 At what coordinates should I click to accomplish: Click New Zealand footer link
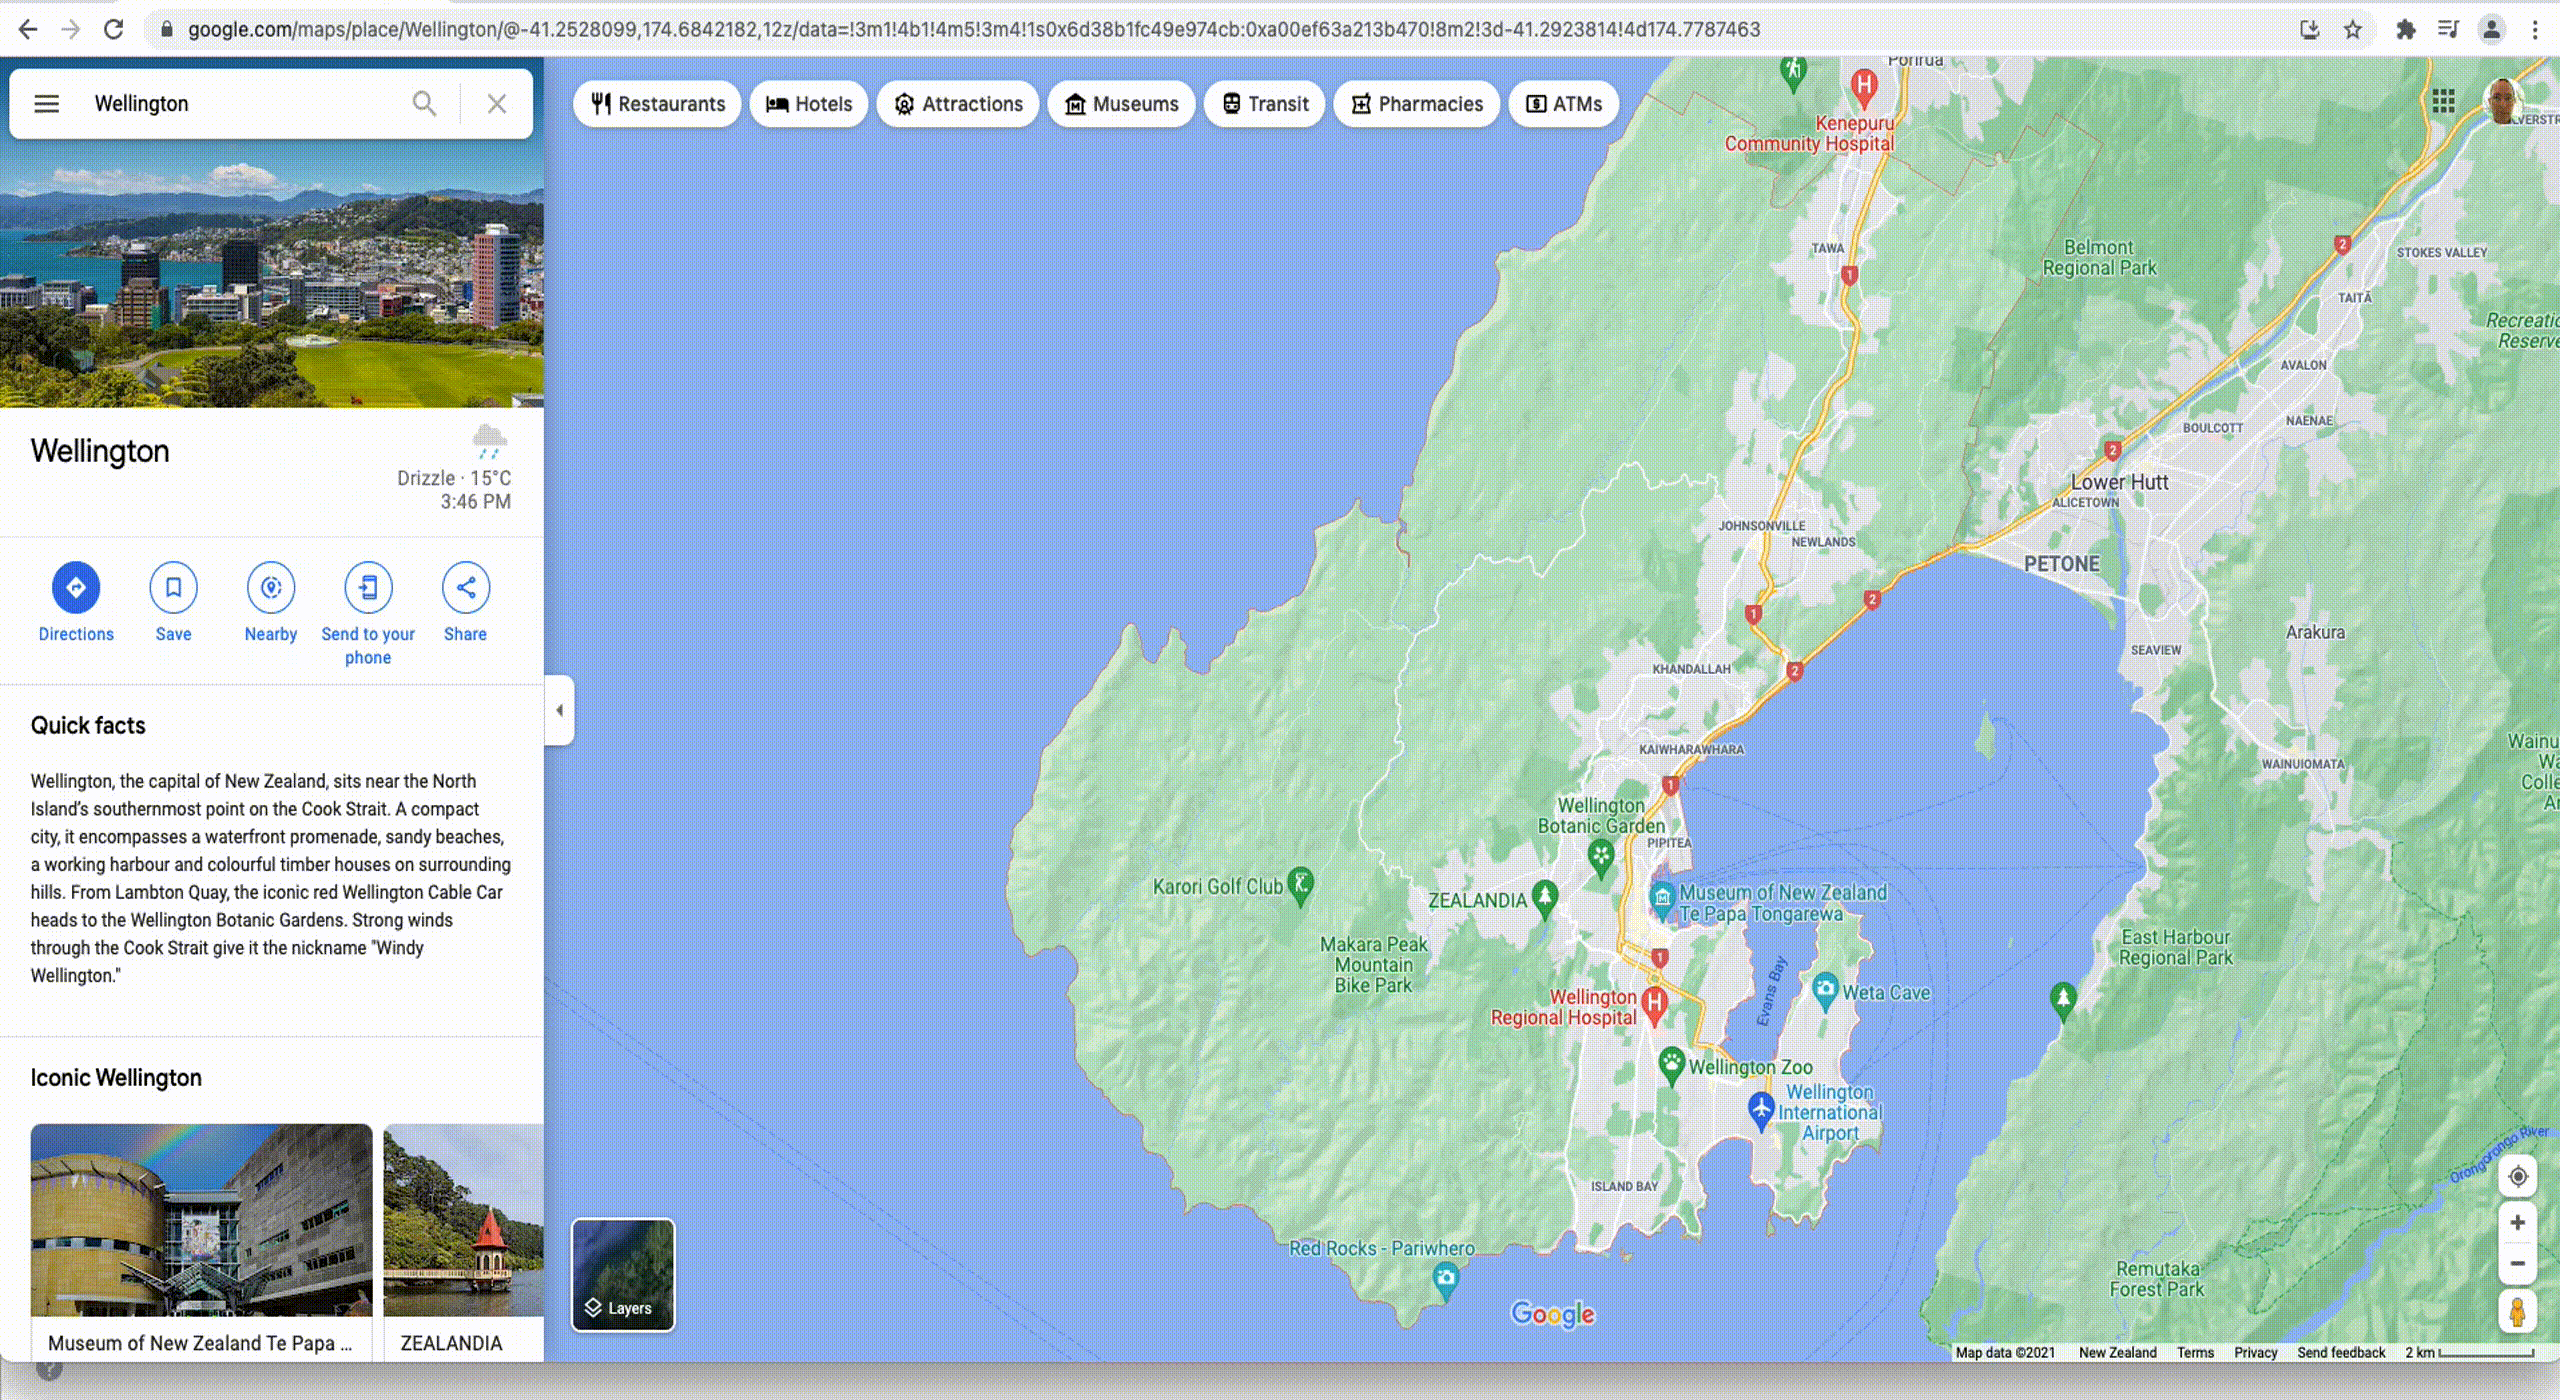(2117, 1352)
